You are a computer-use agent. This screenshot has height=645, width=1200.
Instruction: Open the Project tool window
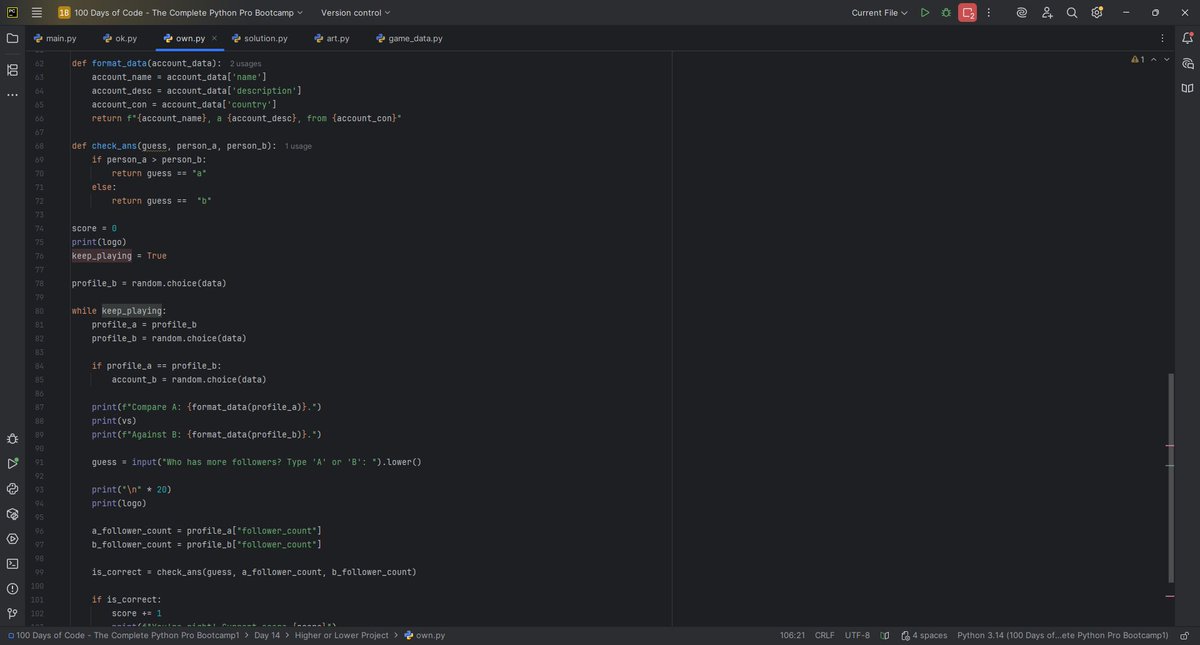12,37
